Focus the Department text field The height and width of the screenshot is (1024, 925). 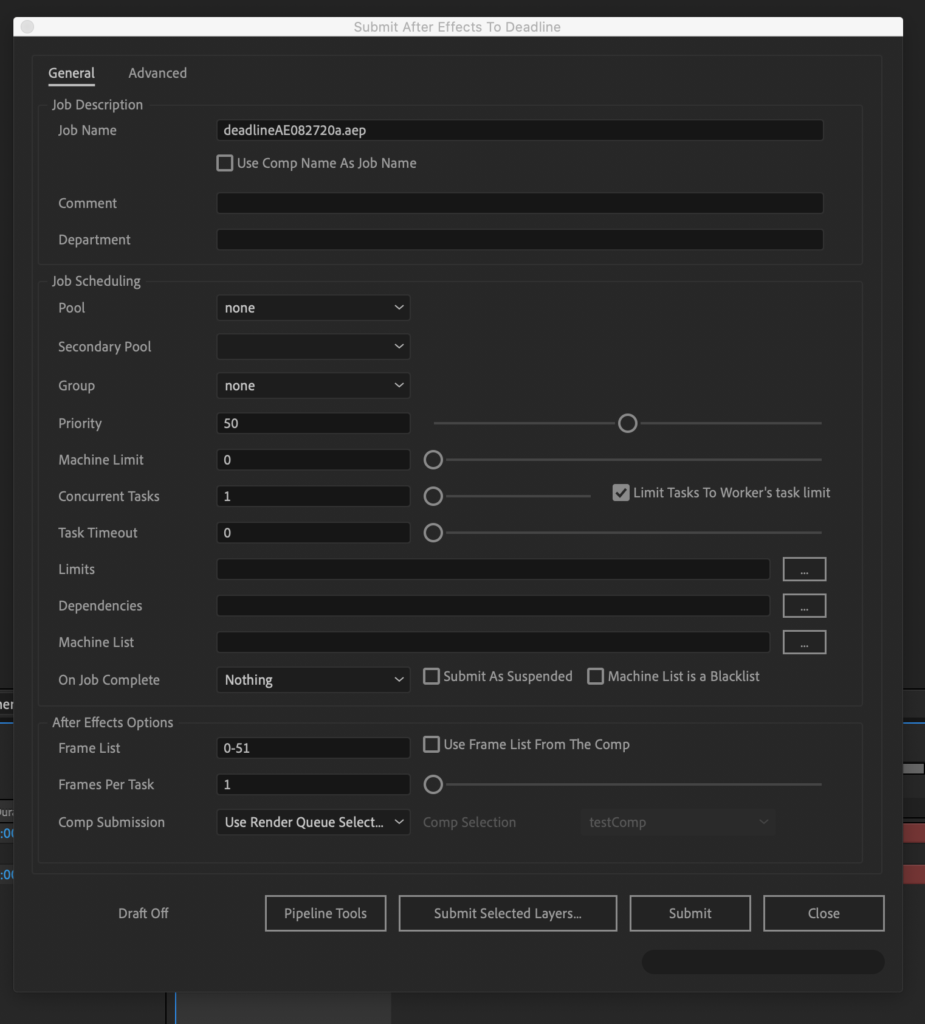click(x=520, y=240)
